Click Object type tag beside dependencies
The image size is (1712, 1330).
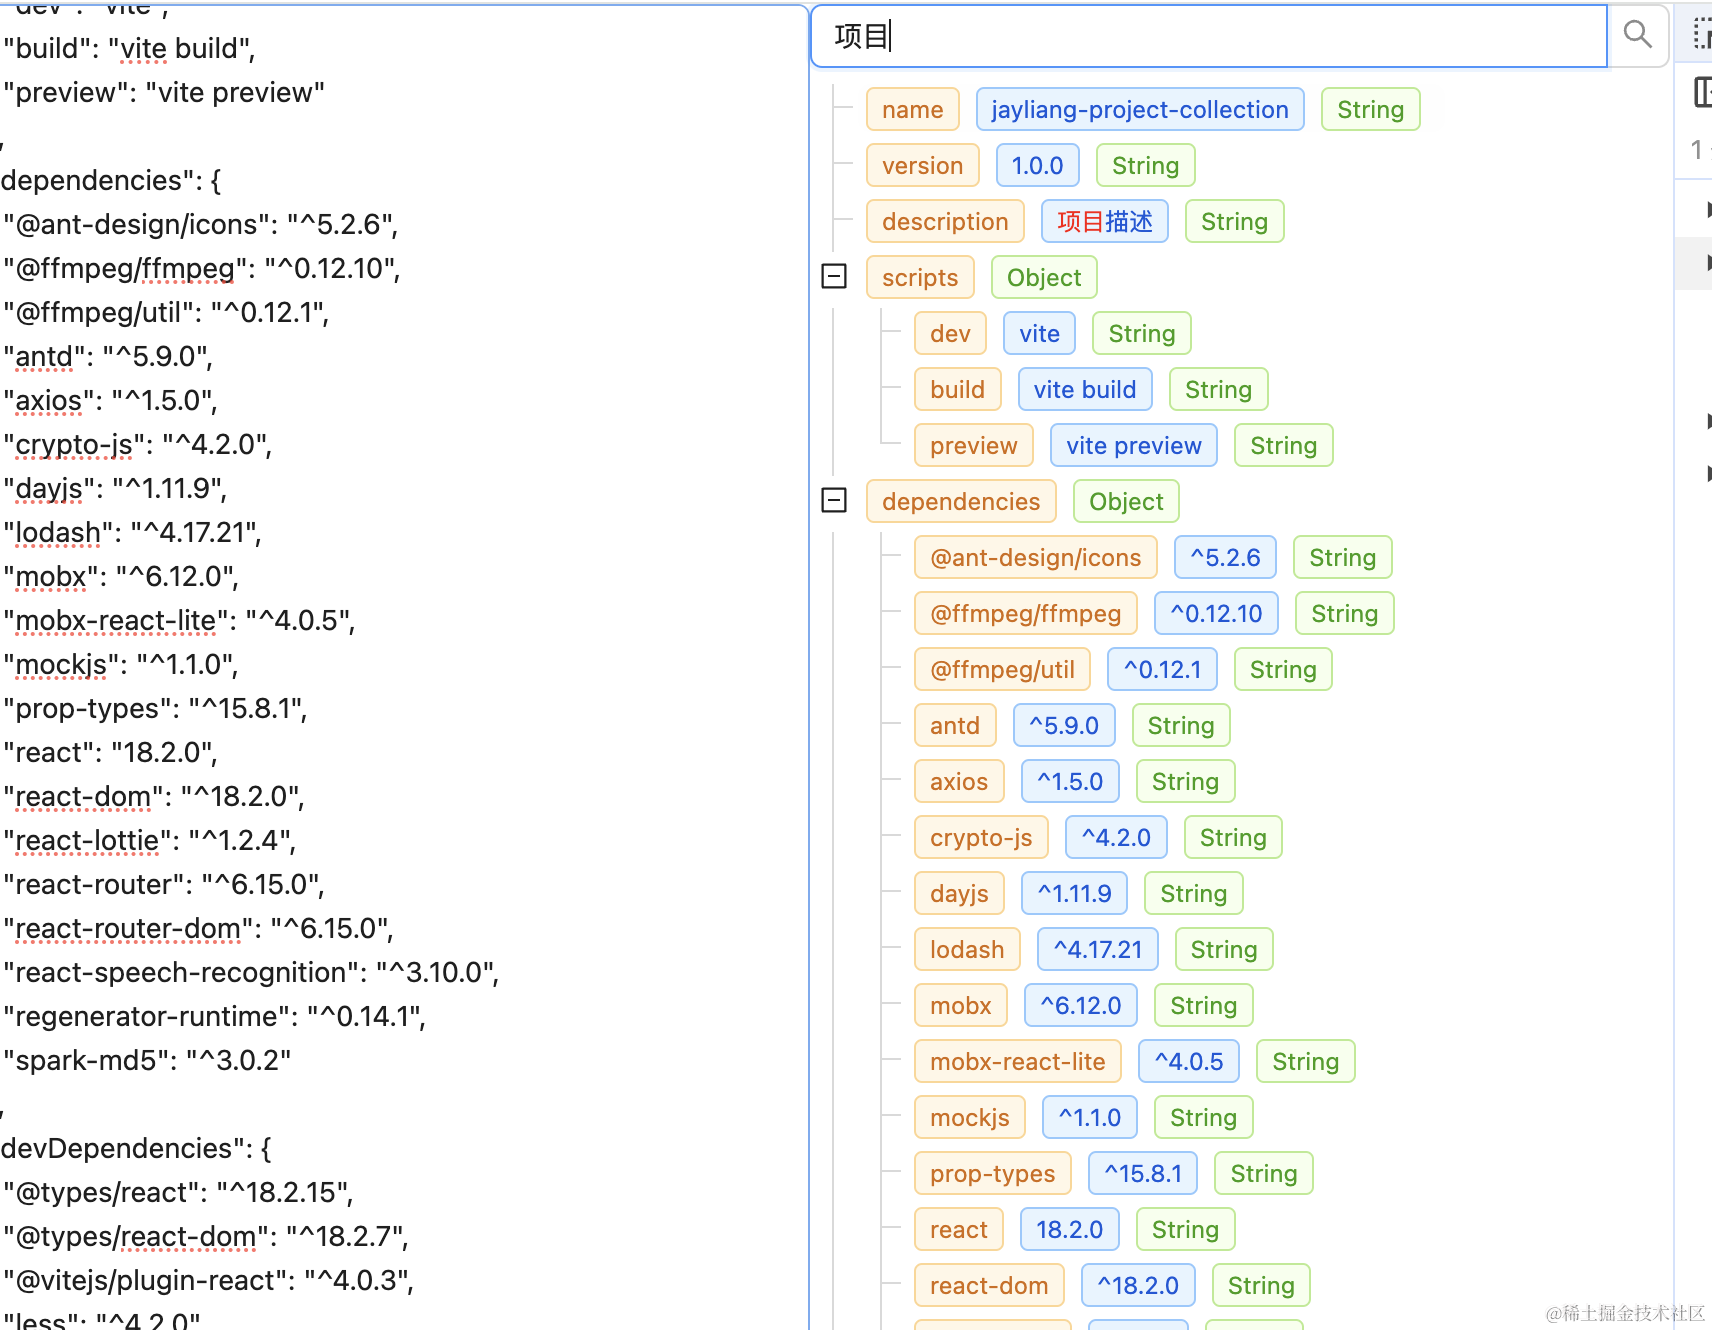point(1126,502)
